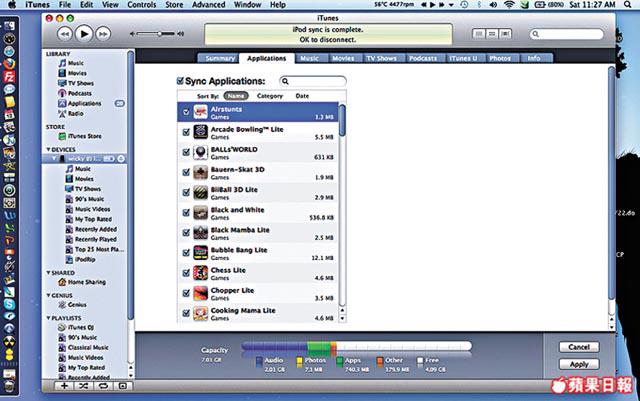The height and width of the screenshot is (401, 640).
Task: Sort applications by Date
Action: 302,96
